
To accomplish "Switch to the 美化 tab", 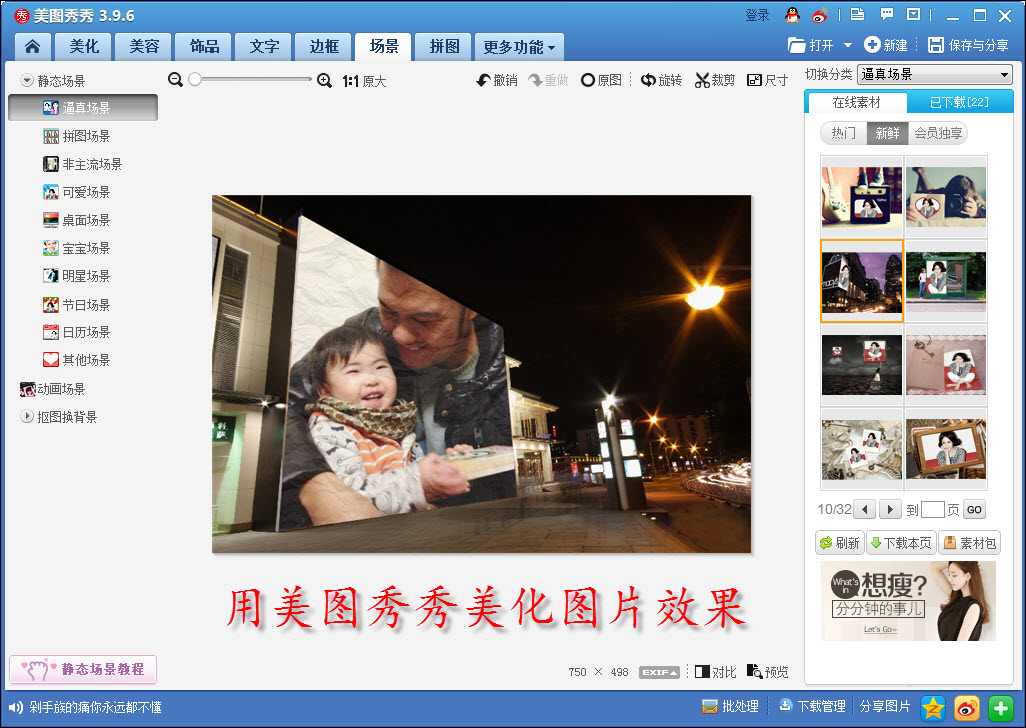I will point(84,46).
